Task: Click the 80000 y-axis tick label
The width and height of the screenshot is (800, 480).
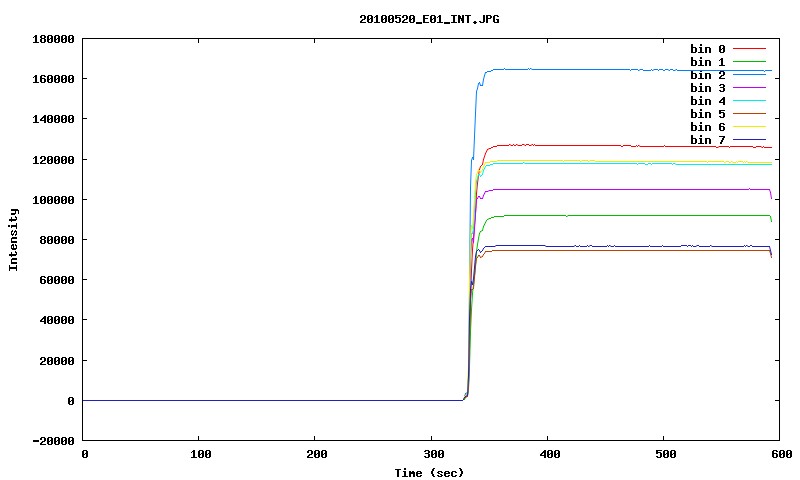Action: tap(57, 240)
